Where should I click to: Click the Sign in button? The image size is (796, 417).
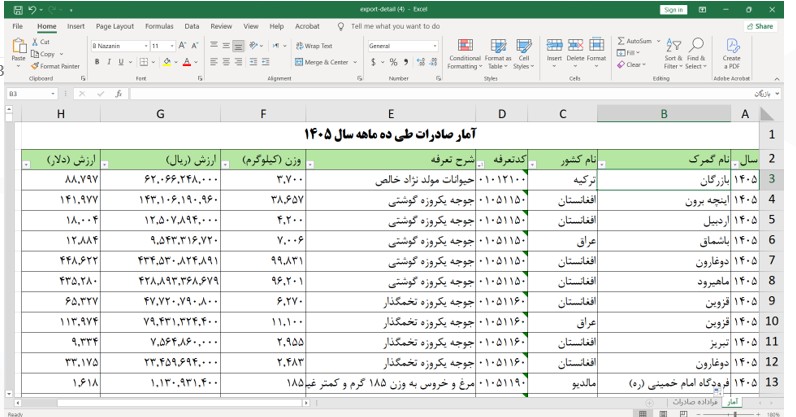coord(673,10)
